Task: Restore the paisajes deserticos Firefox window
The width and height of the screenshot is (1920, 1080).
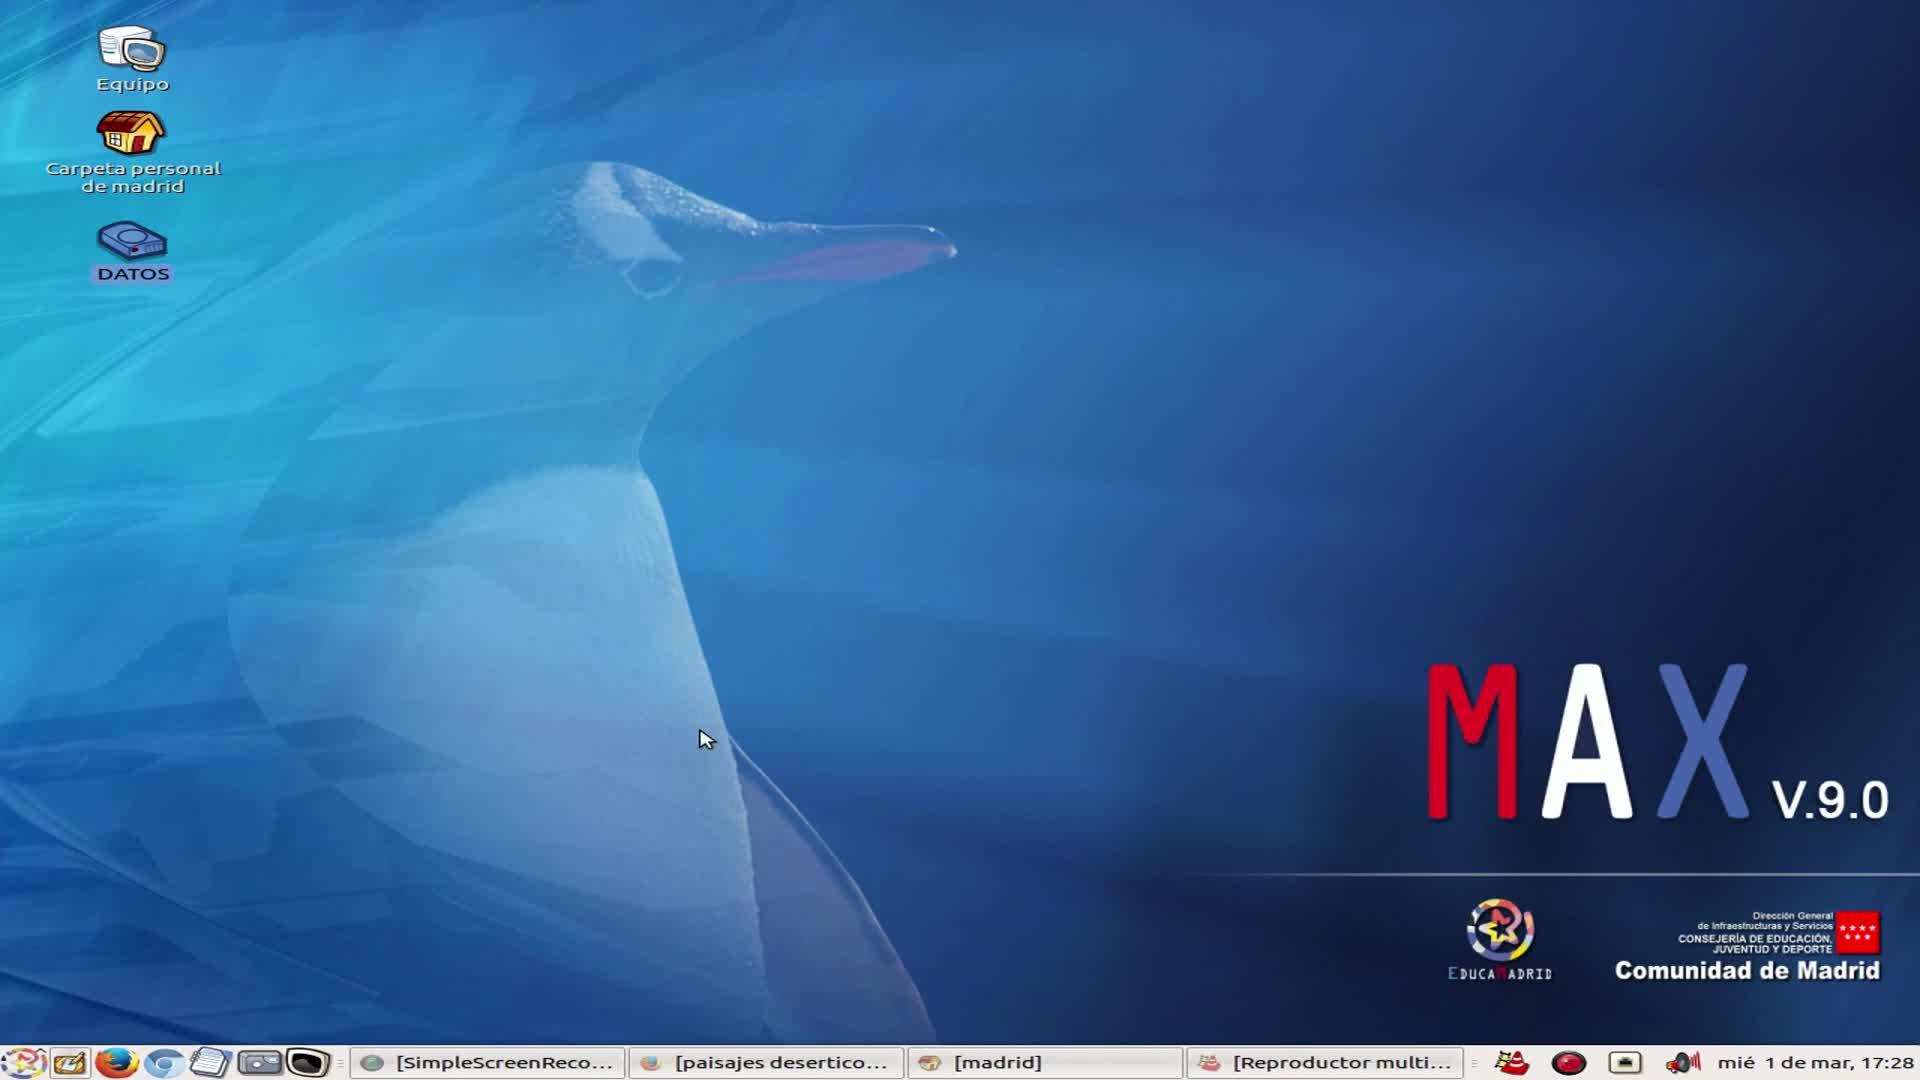Action: (766, 1062)
